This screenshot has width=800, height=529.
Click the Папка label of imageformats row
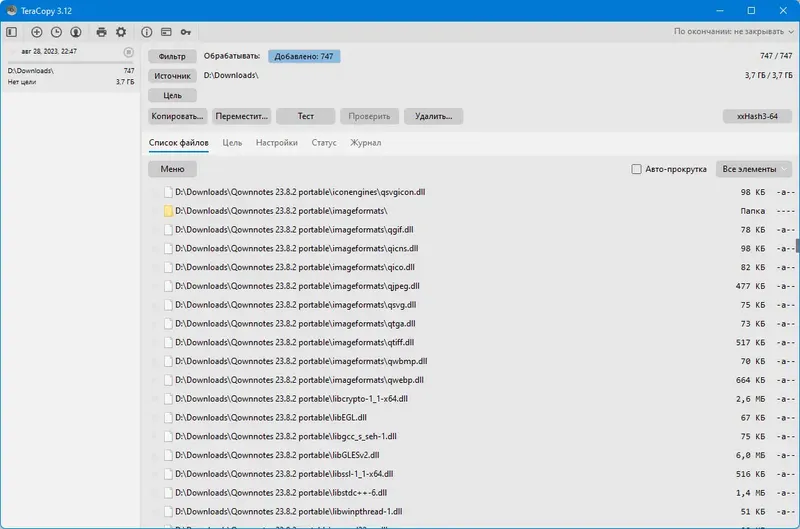point(753,211)
